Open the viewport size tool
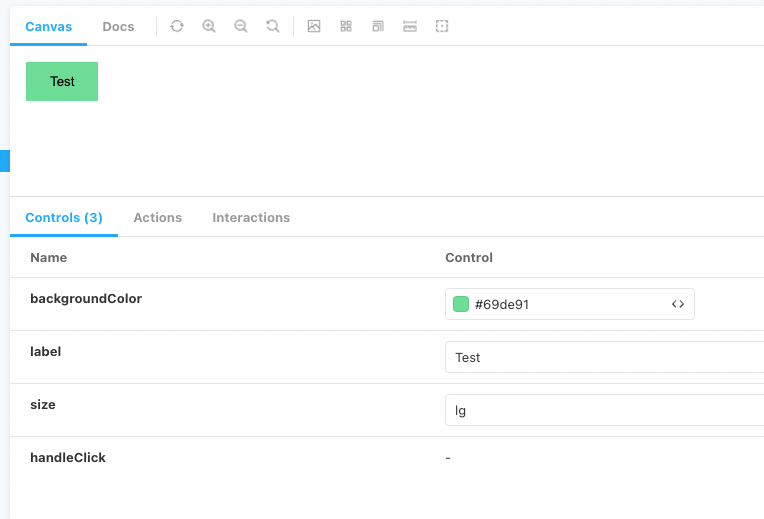The image size is (764, 519). coord(378,26)
